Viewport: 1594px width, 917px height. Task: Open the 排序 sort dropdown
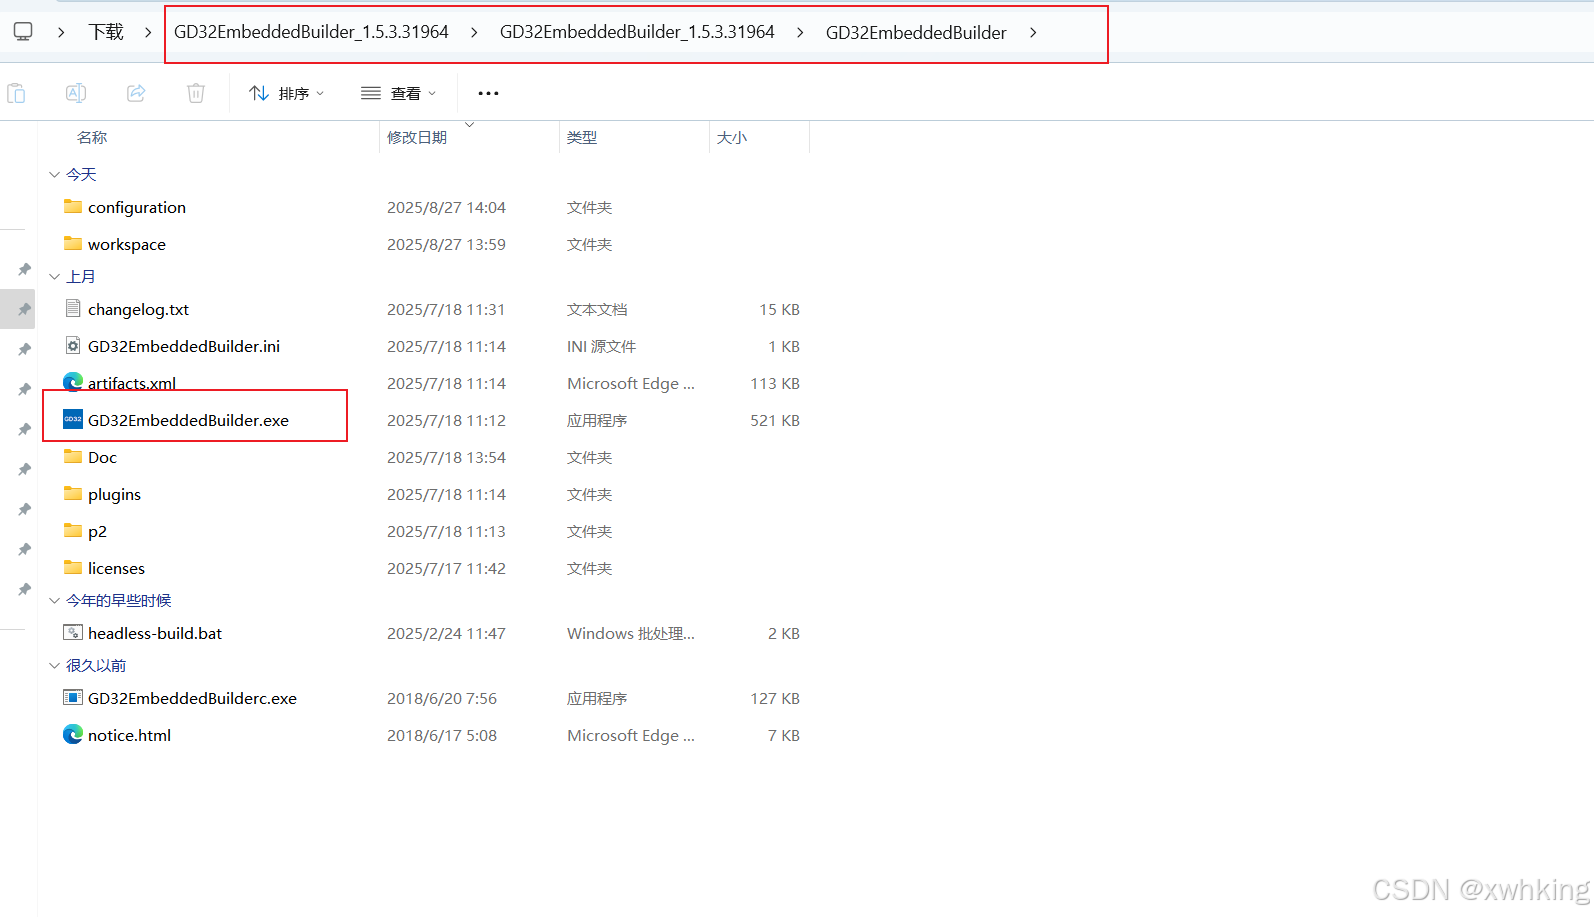tap(287, 93)
